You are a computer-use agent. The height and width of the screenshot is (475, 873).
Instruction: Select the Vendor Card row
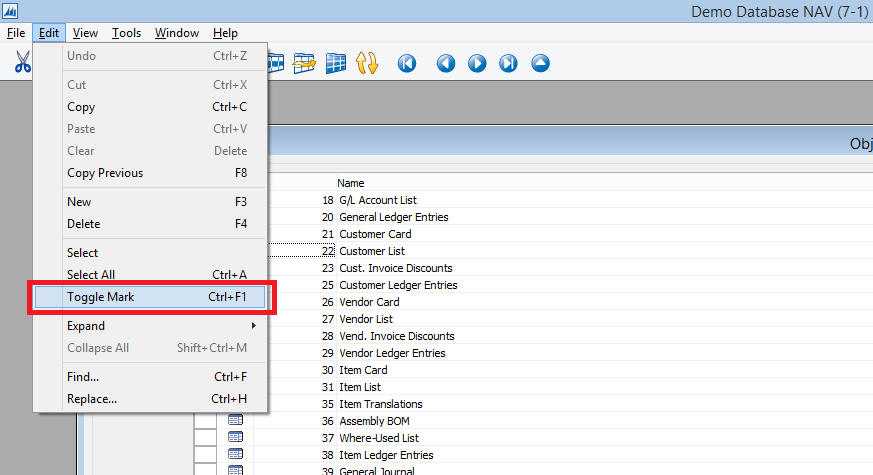point(369,302)
